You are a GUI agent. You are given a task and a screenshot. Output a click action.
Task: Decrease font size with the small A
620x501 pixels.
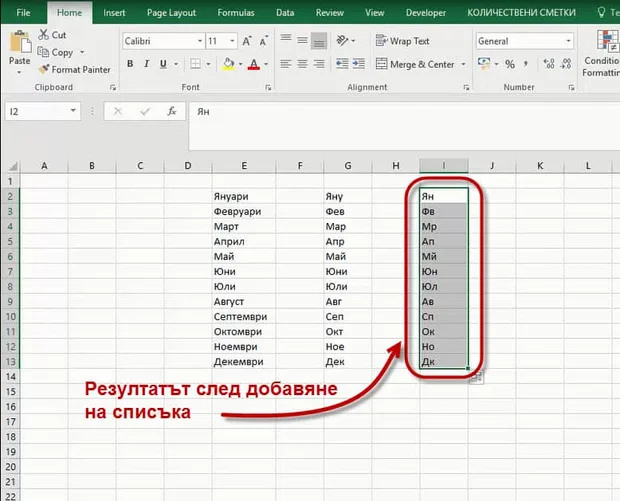pos(264,41)
